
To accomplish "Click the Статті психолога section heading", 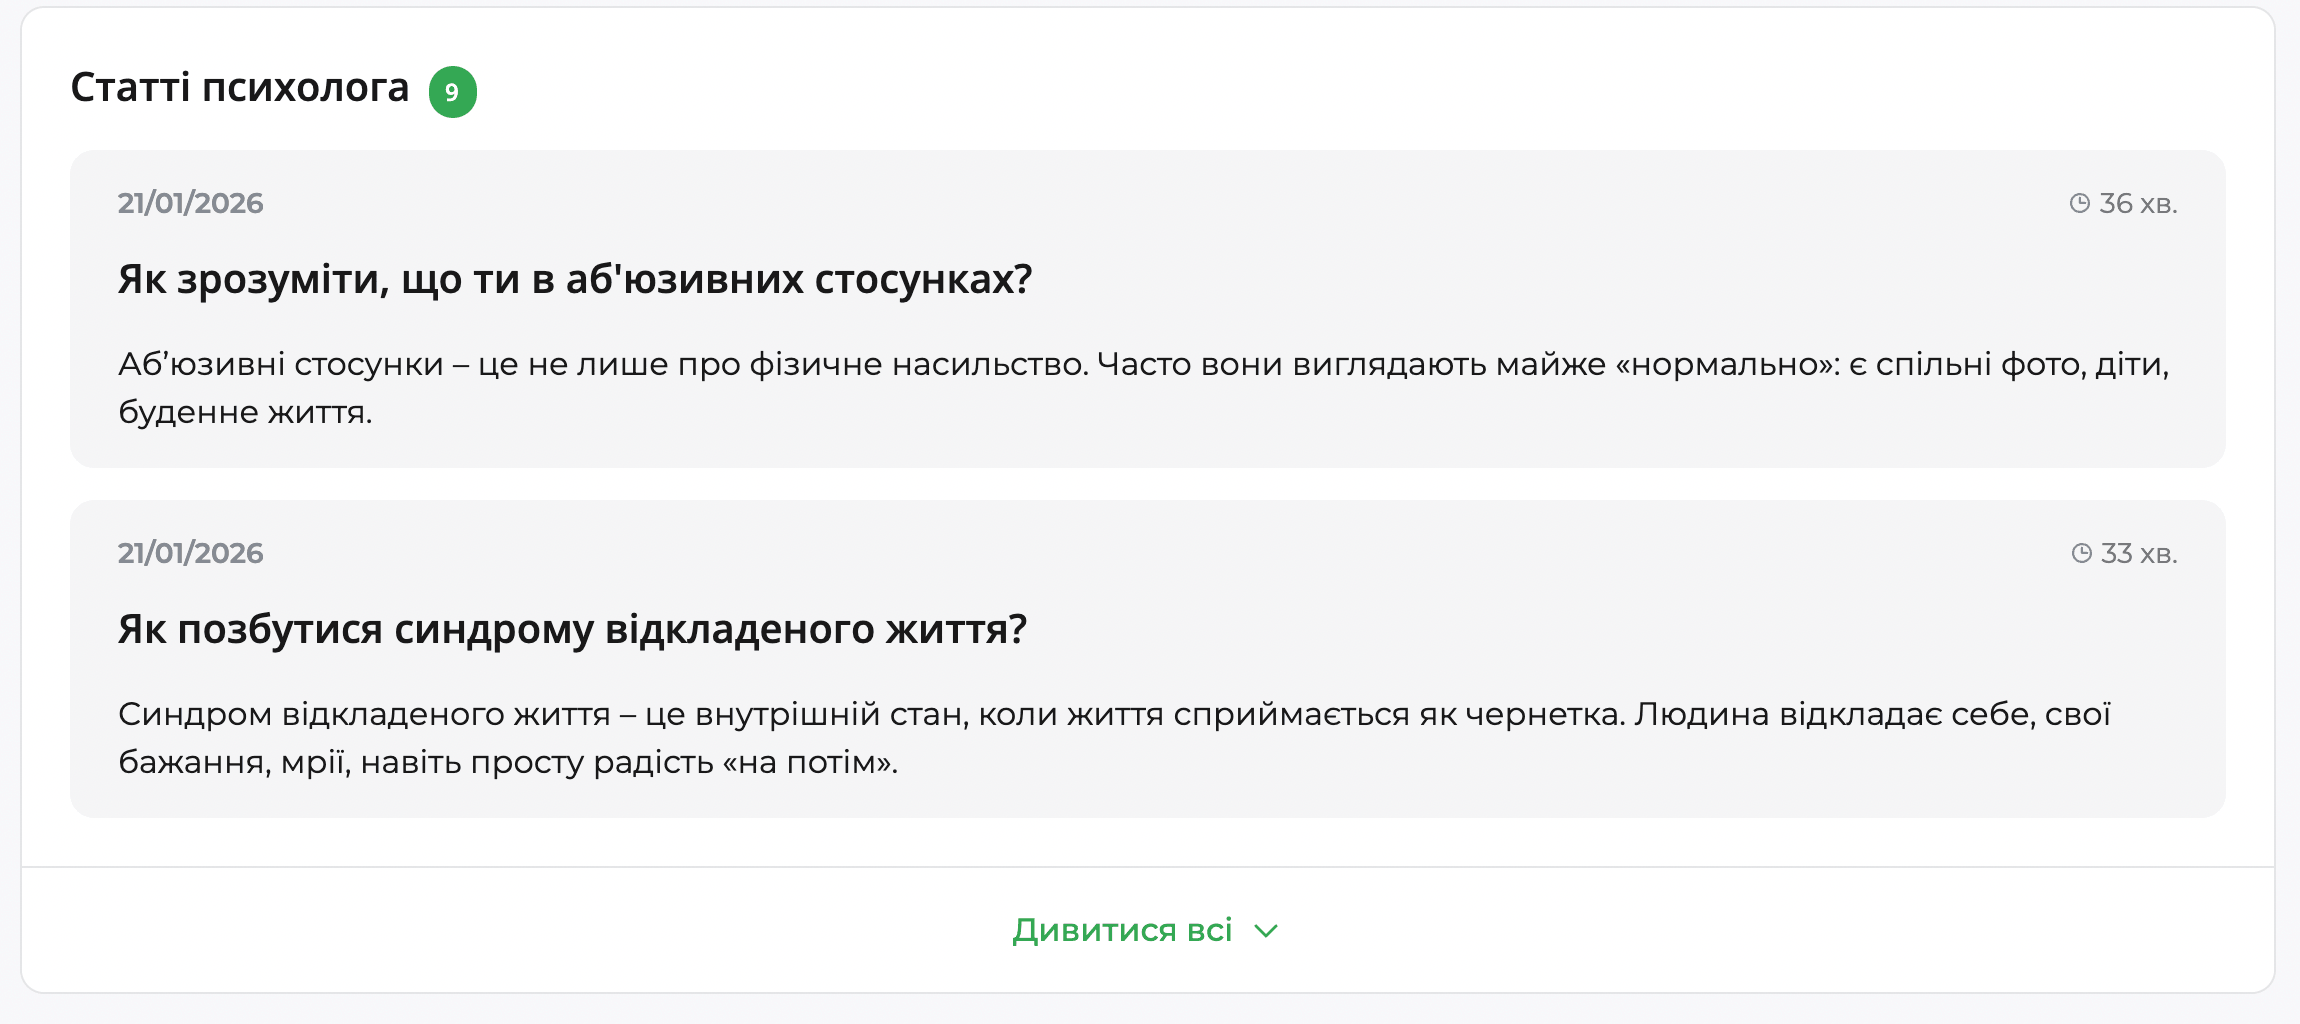I will coord(240,89).
